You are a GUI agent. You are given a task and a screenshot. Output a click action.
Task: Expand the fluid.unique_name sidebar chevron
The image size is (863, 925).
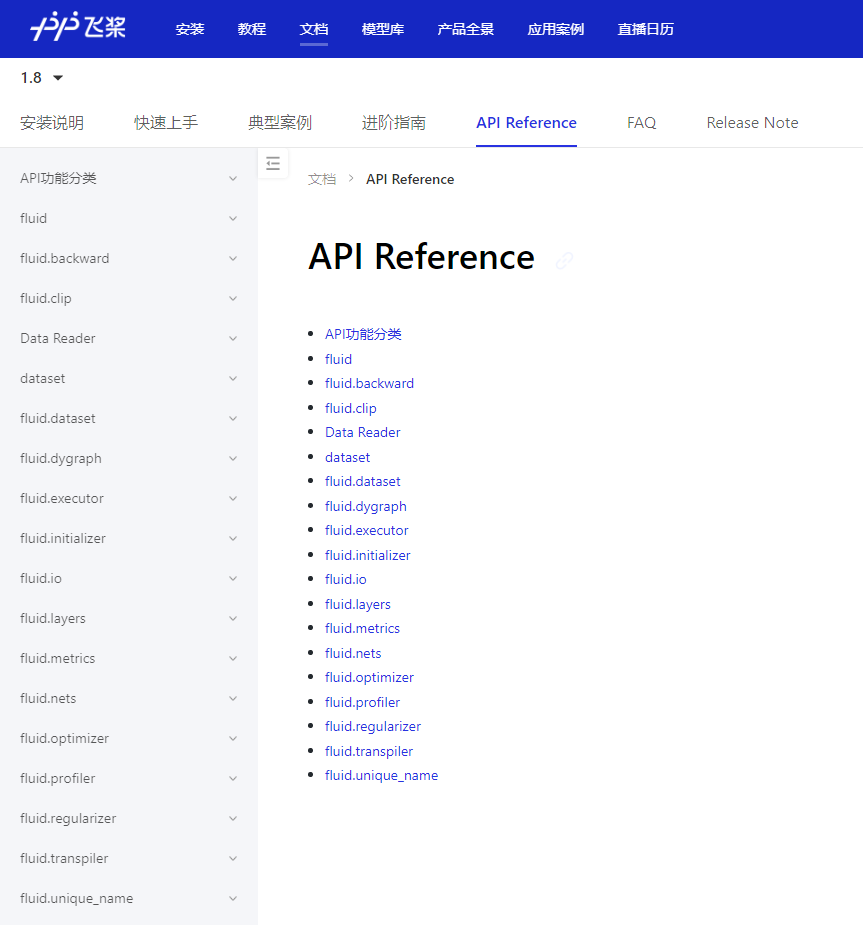pyautogui.click(x=233, y=898)
